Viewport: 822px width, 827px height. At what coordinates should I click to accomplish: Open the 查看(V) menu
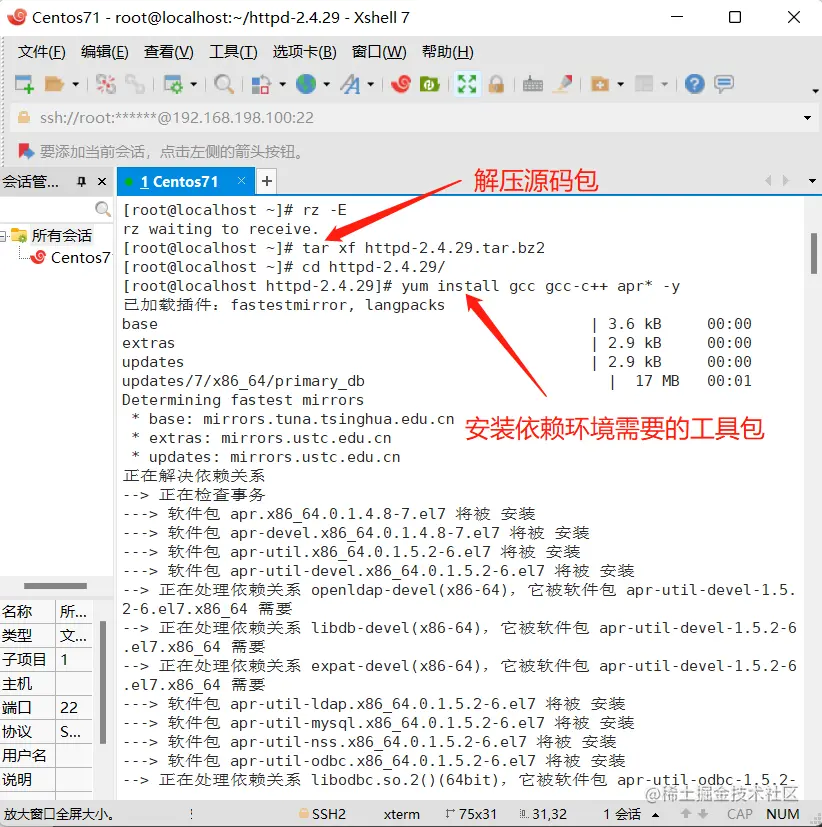pos(169,52)
